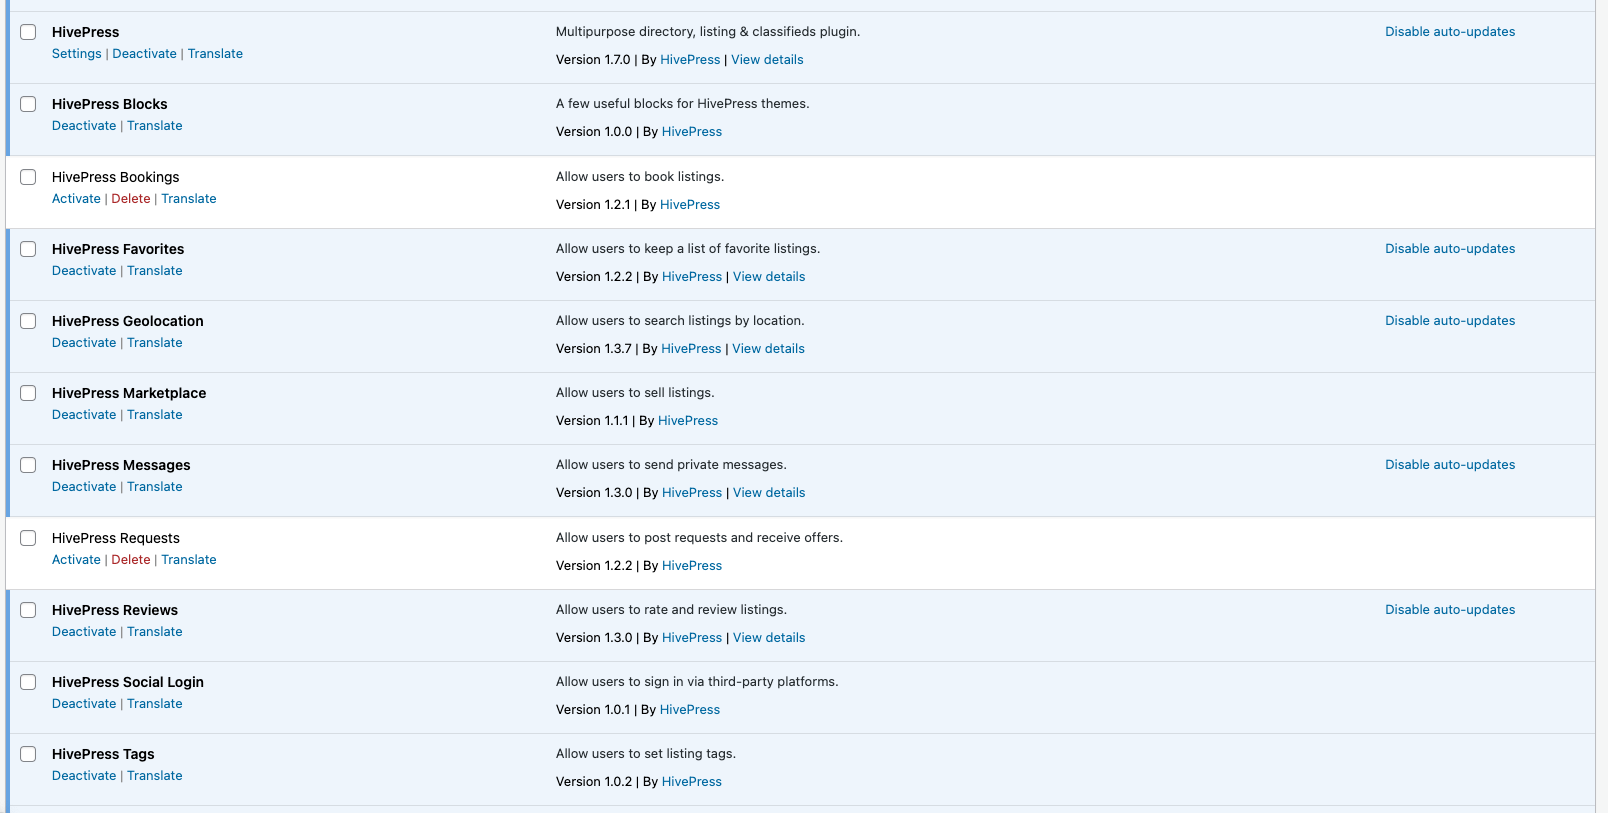This screenshot has width=1608, height=813.
Task: Open HivePress author link for Favorites
Action: pyautogui.click(x=692, y=277)
